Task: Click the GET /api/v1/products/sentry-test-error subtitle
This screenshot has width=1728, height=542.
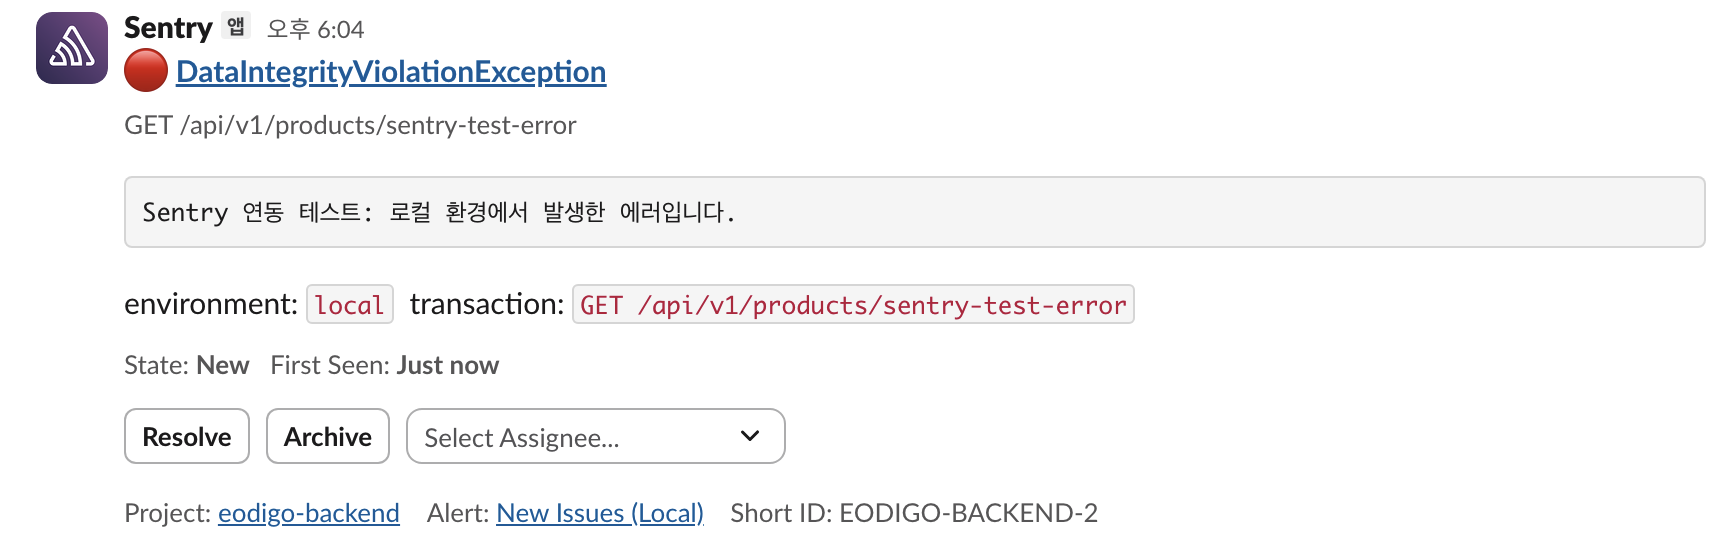Action: click(x=350, y=125)
